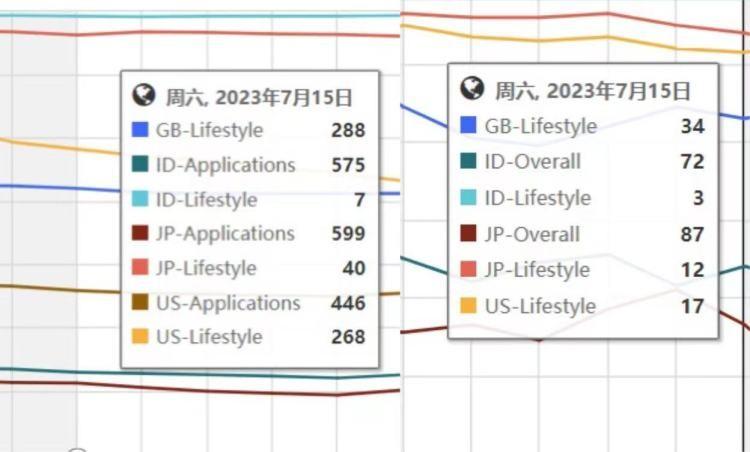
Task: Click the JP-Overall value 87
Action: tap(692, 235)
